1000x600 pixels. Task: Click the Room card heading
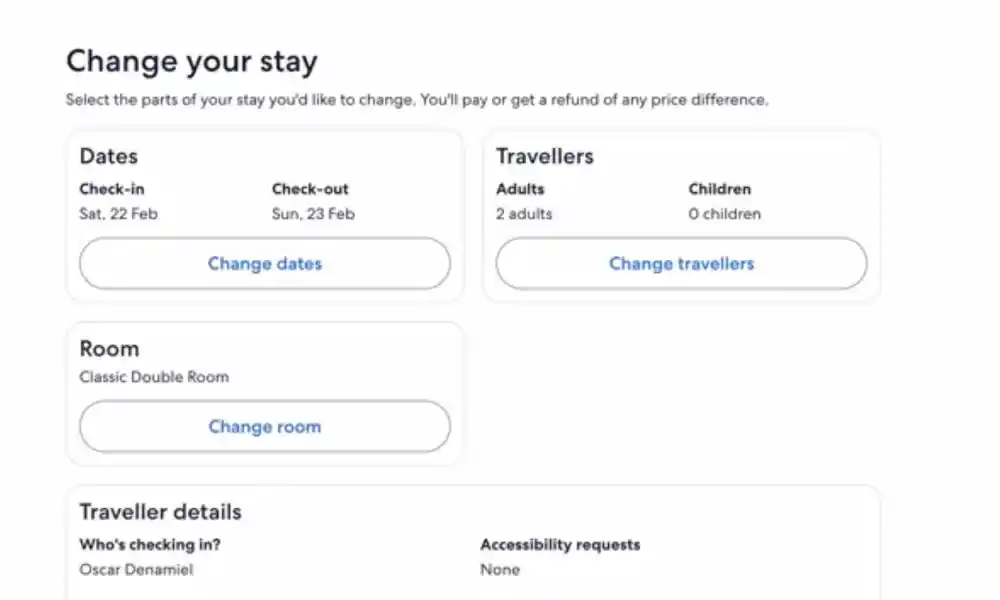click(x=109, y=349)
